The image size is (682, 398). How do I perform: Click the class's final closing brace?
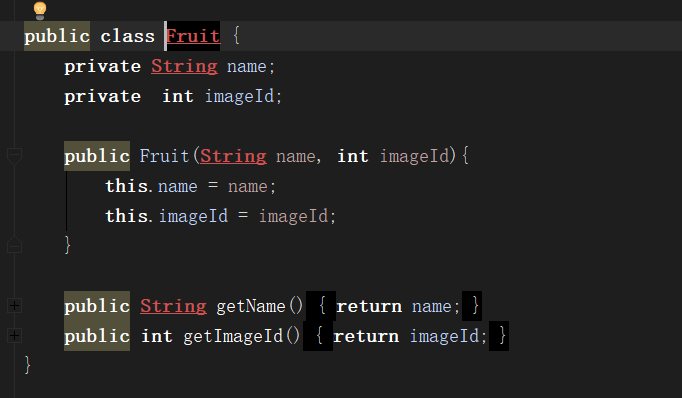click(x=27, y=365)
